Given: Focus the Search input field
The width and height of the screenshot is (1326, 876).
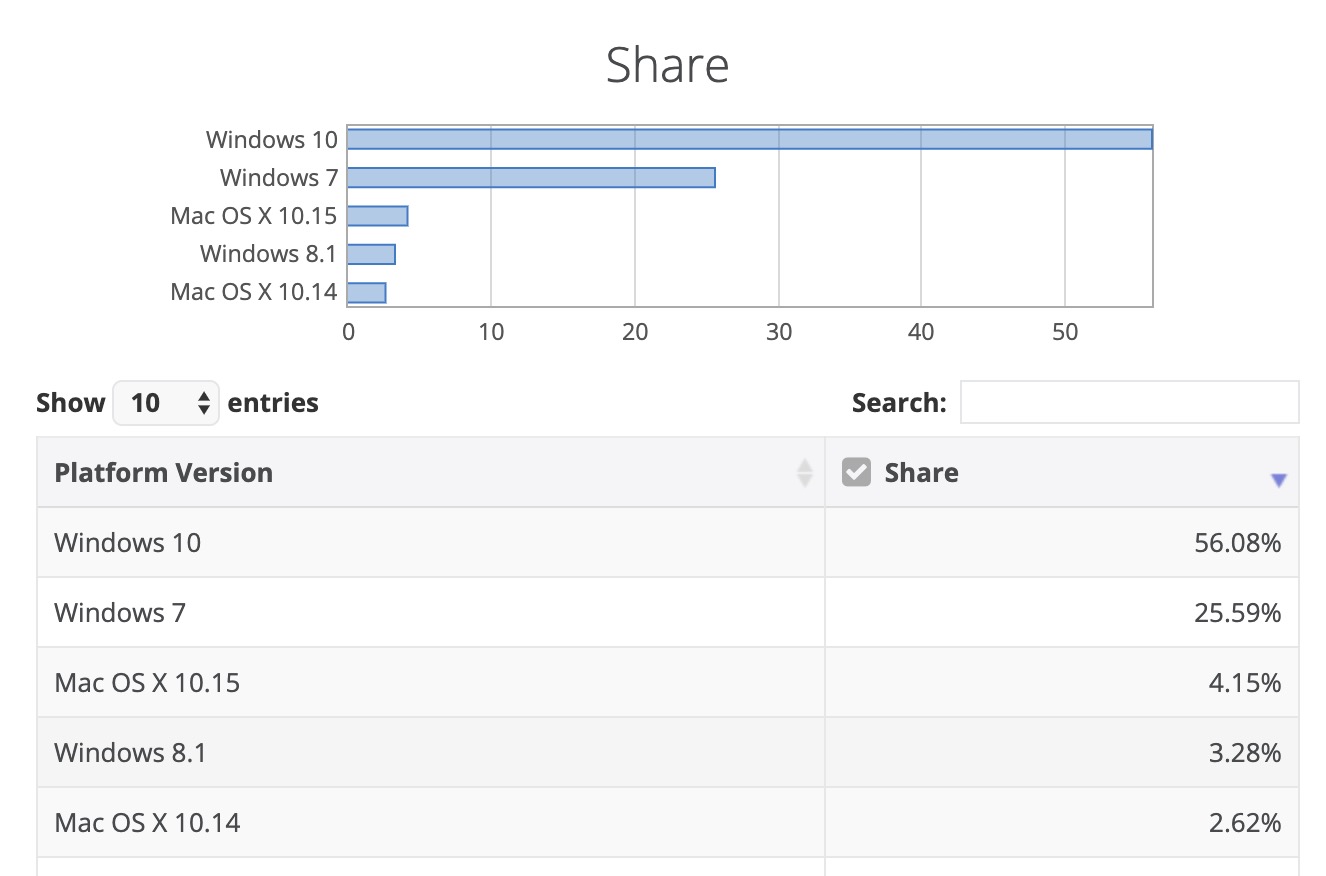Looking at the screenshot, I should [1129, 402].
